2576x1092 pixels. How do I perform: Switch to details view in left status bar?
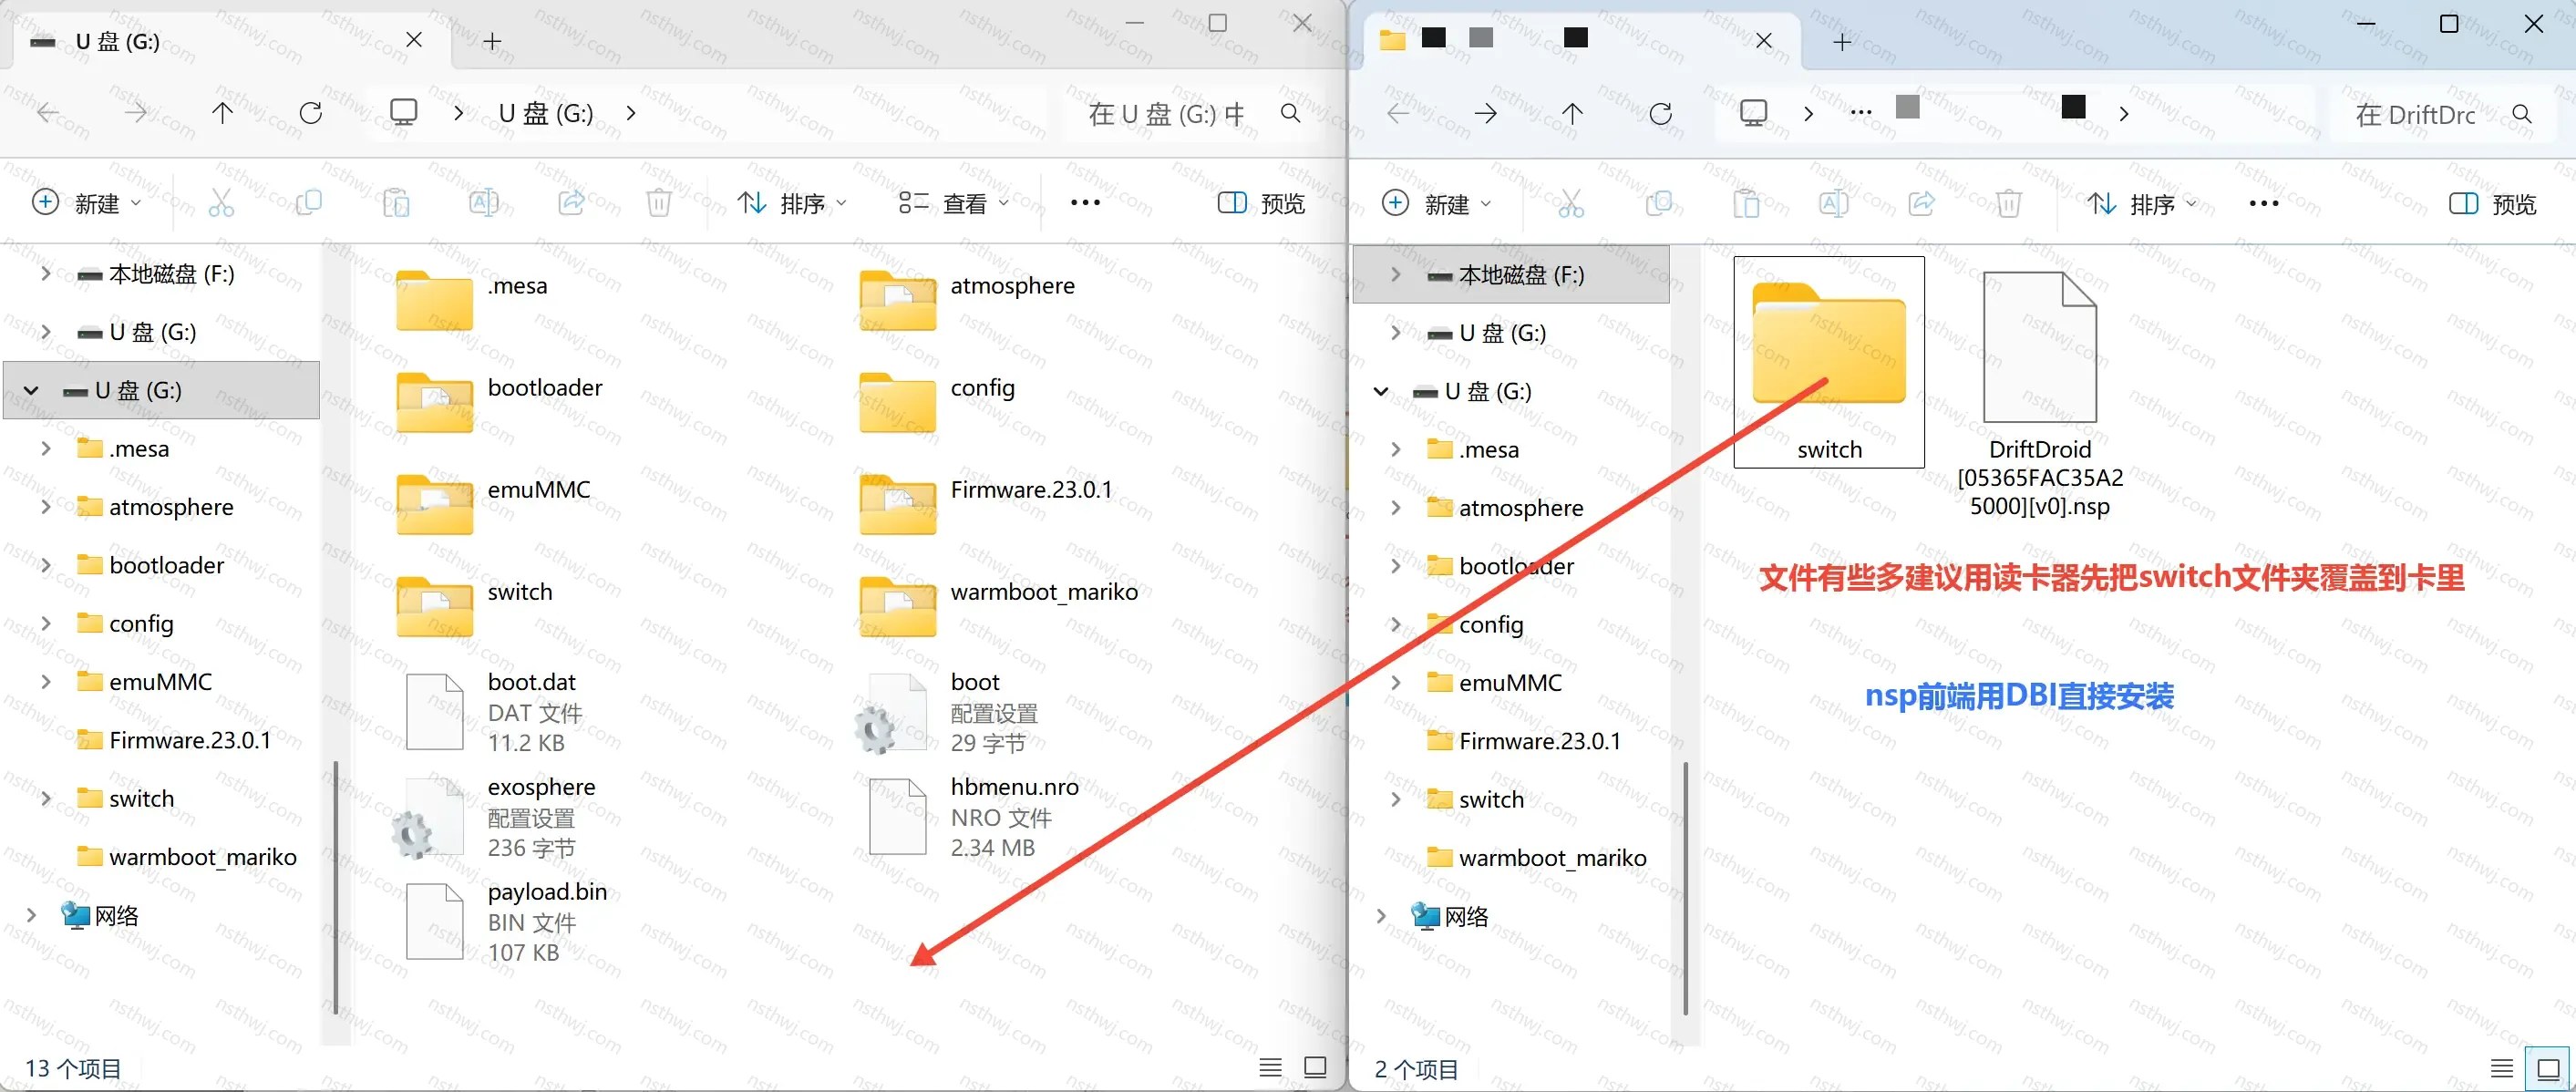tap(1270, 1067)
